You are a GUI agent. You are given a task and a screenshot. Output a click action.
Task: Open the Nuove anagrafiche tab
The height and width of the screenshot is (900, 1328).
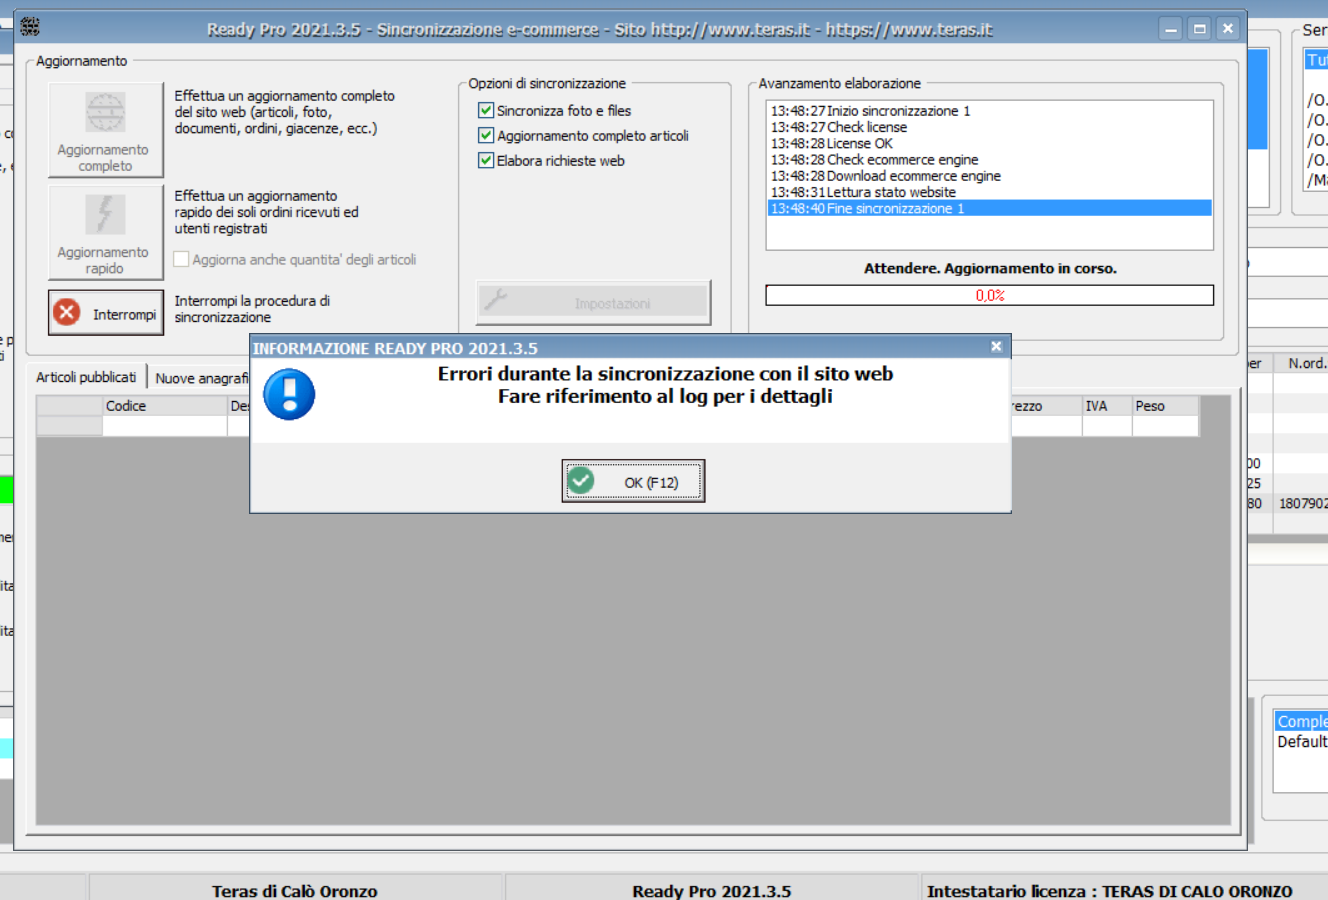coord(201,378)
